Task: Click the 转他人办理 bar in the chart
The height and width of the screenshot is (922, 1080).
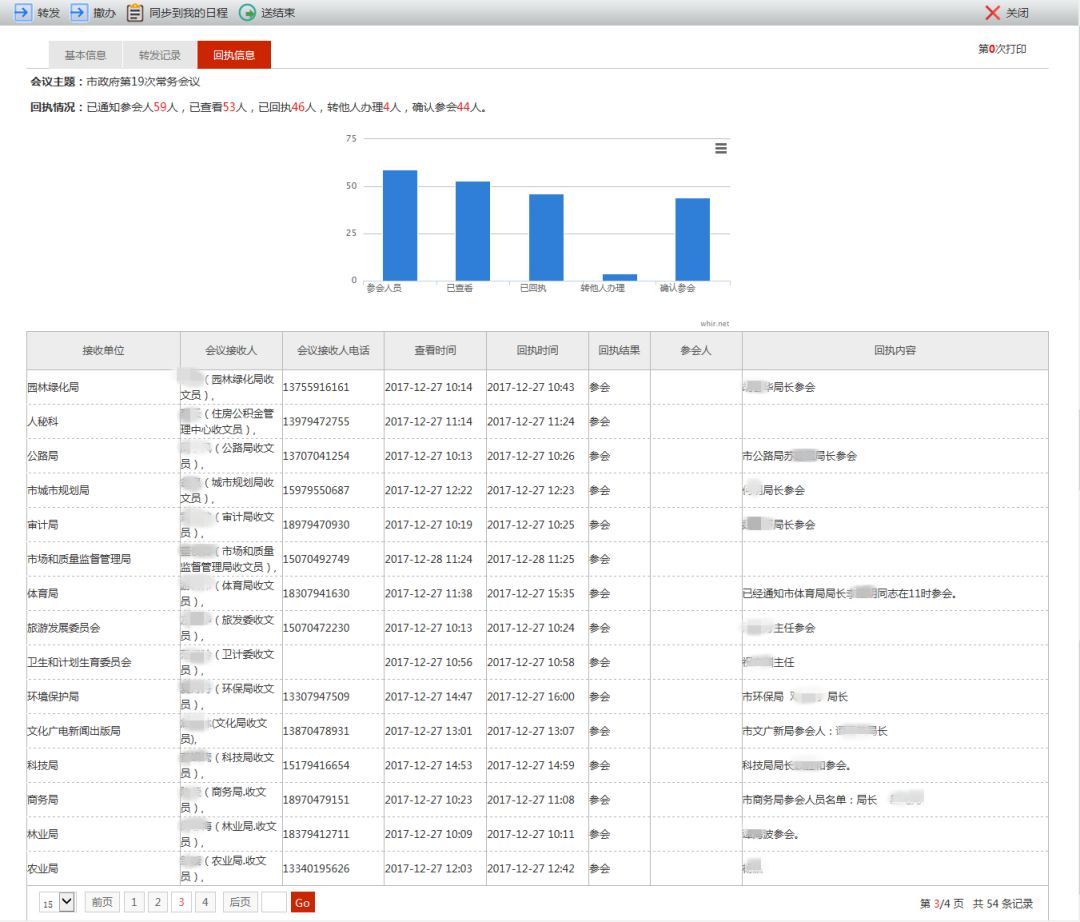Action: (x=619, y=277)
